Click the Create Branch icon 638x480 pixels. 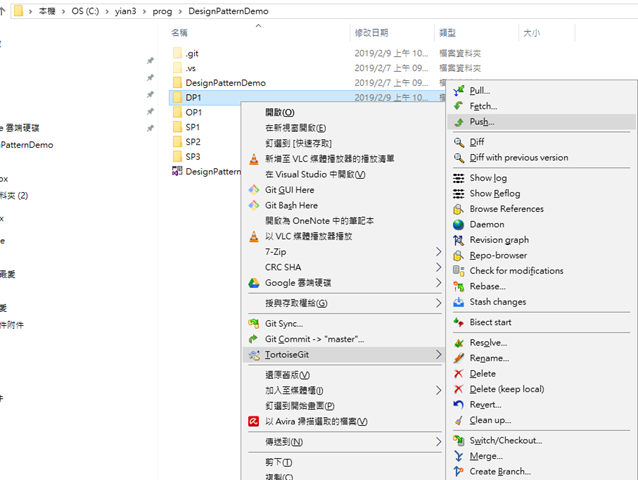pyautogui.click(x=459, y=472)
